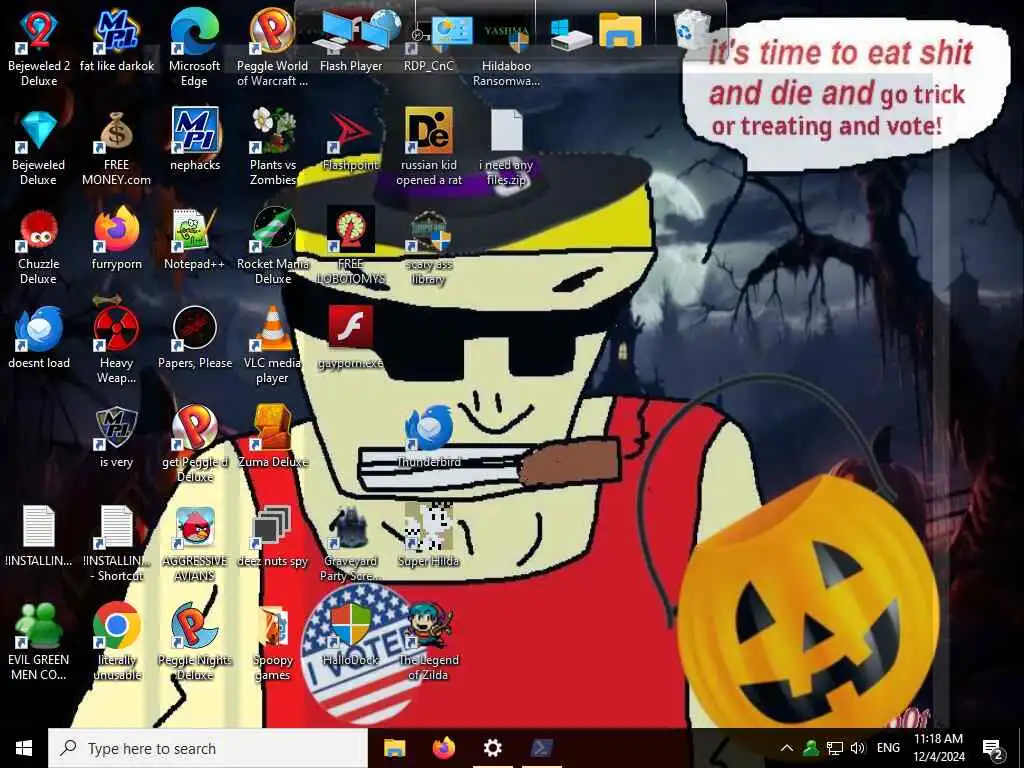This screenshot has height=768, width=1024.
Task: Click the ENG language indicator
Action: point(888,748)
